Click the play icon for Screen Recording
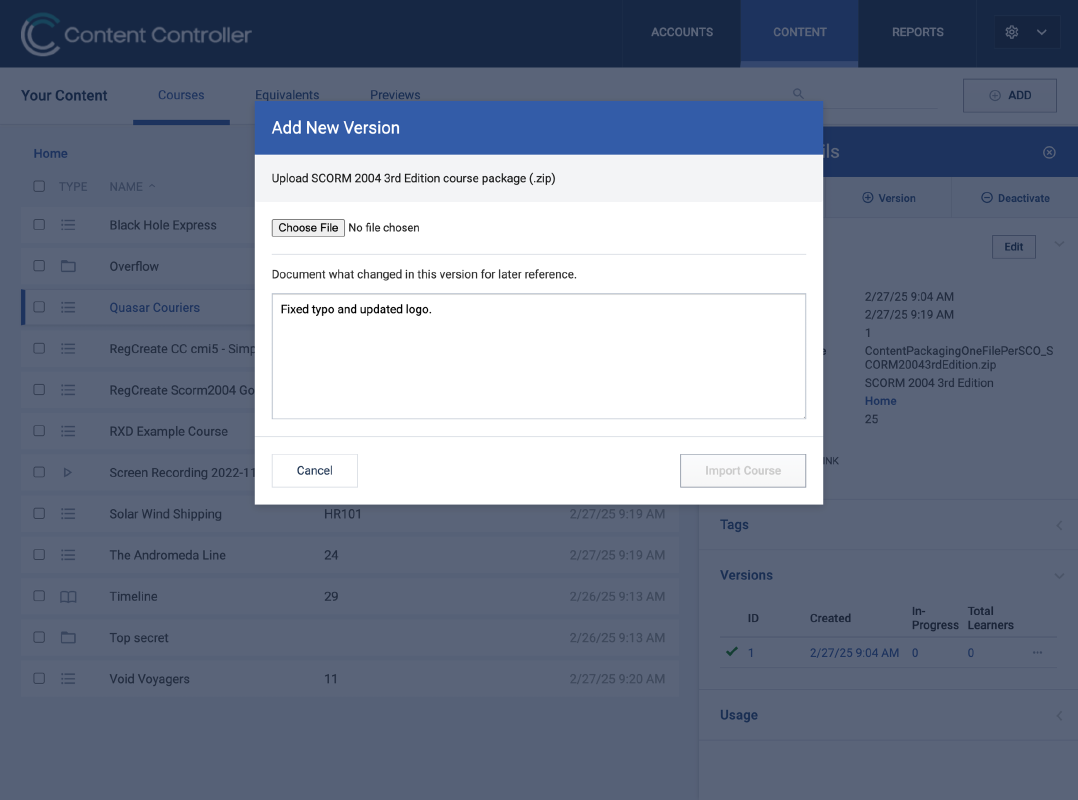The height and width of the screenshot is (800, 1078). point(67,472)
